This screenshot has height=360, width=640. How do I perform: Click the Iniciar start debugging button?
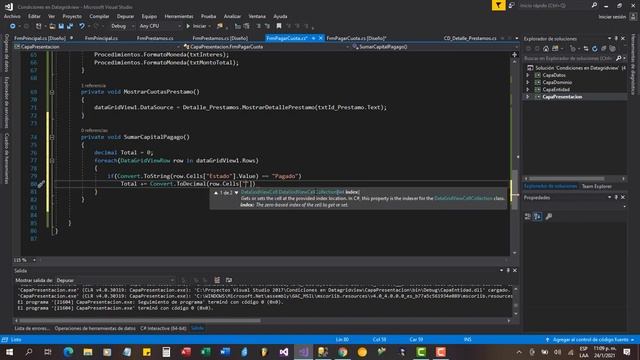(197, 26)
